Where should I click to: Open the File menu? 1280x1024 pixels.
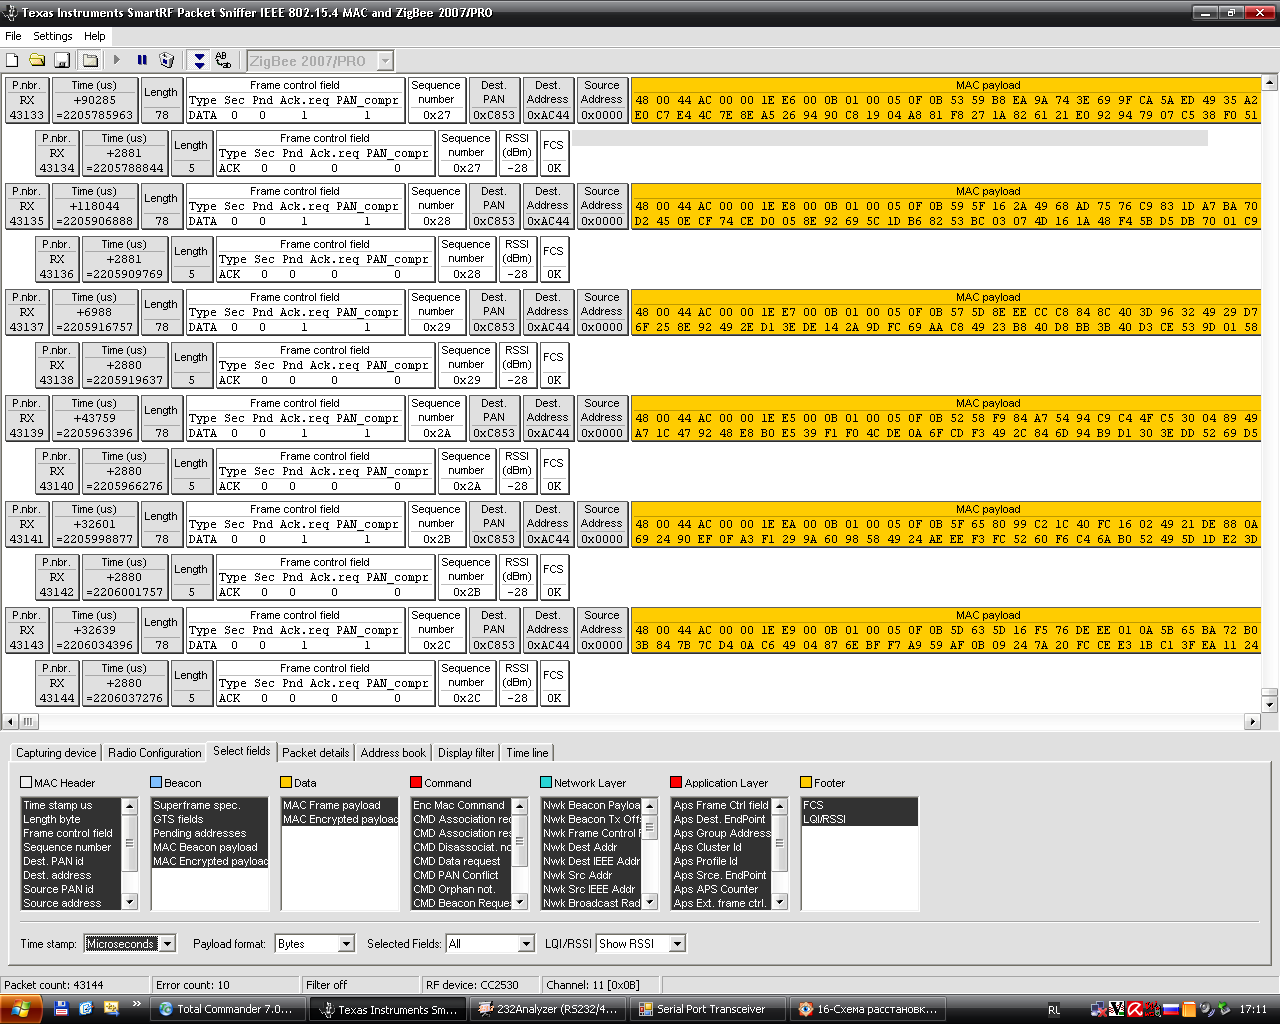(x=13, y=36)
